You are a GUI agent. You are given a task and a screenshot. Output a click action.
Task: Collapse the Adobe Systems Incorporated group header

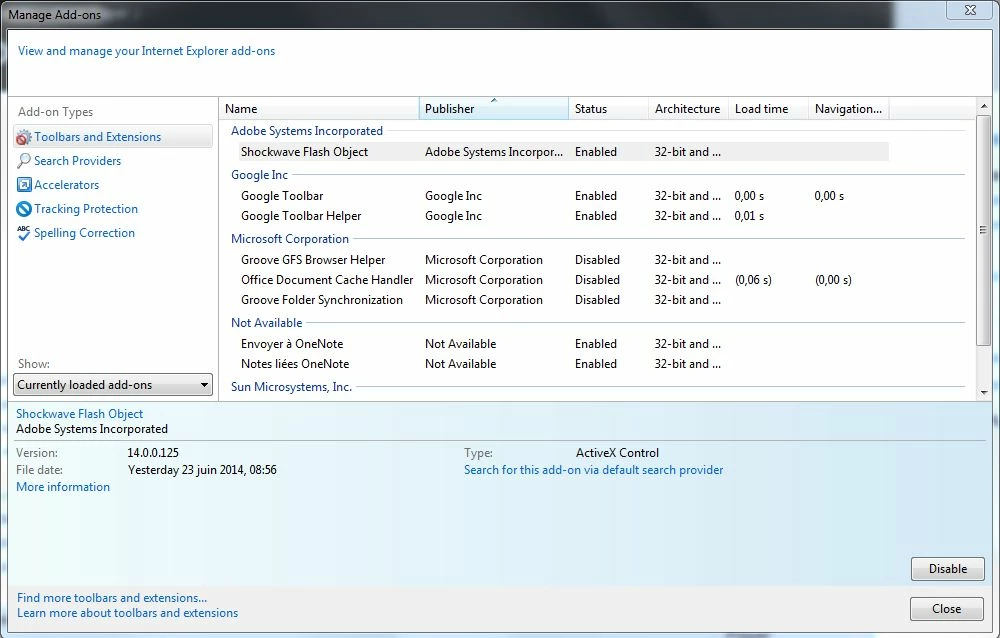(x=307, y=131)
